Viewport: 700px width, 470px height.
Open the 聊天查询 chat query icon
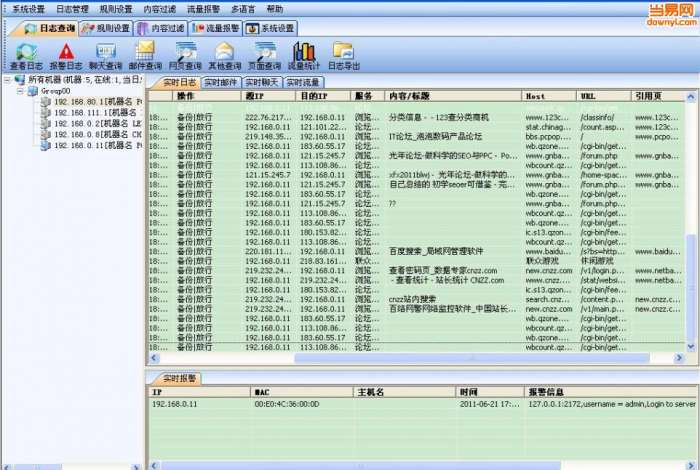[x=106, y=57]
